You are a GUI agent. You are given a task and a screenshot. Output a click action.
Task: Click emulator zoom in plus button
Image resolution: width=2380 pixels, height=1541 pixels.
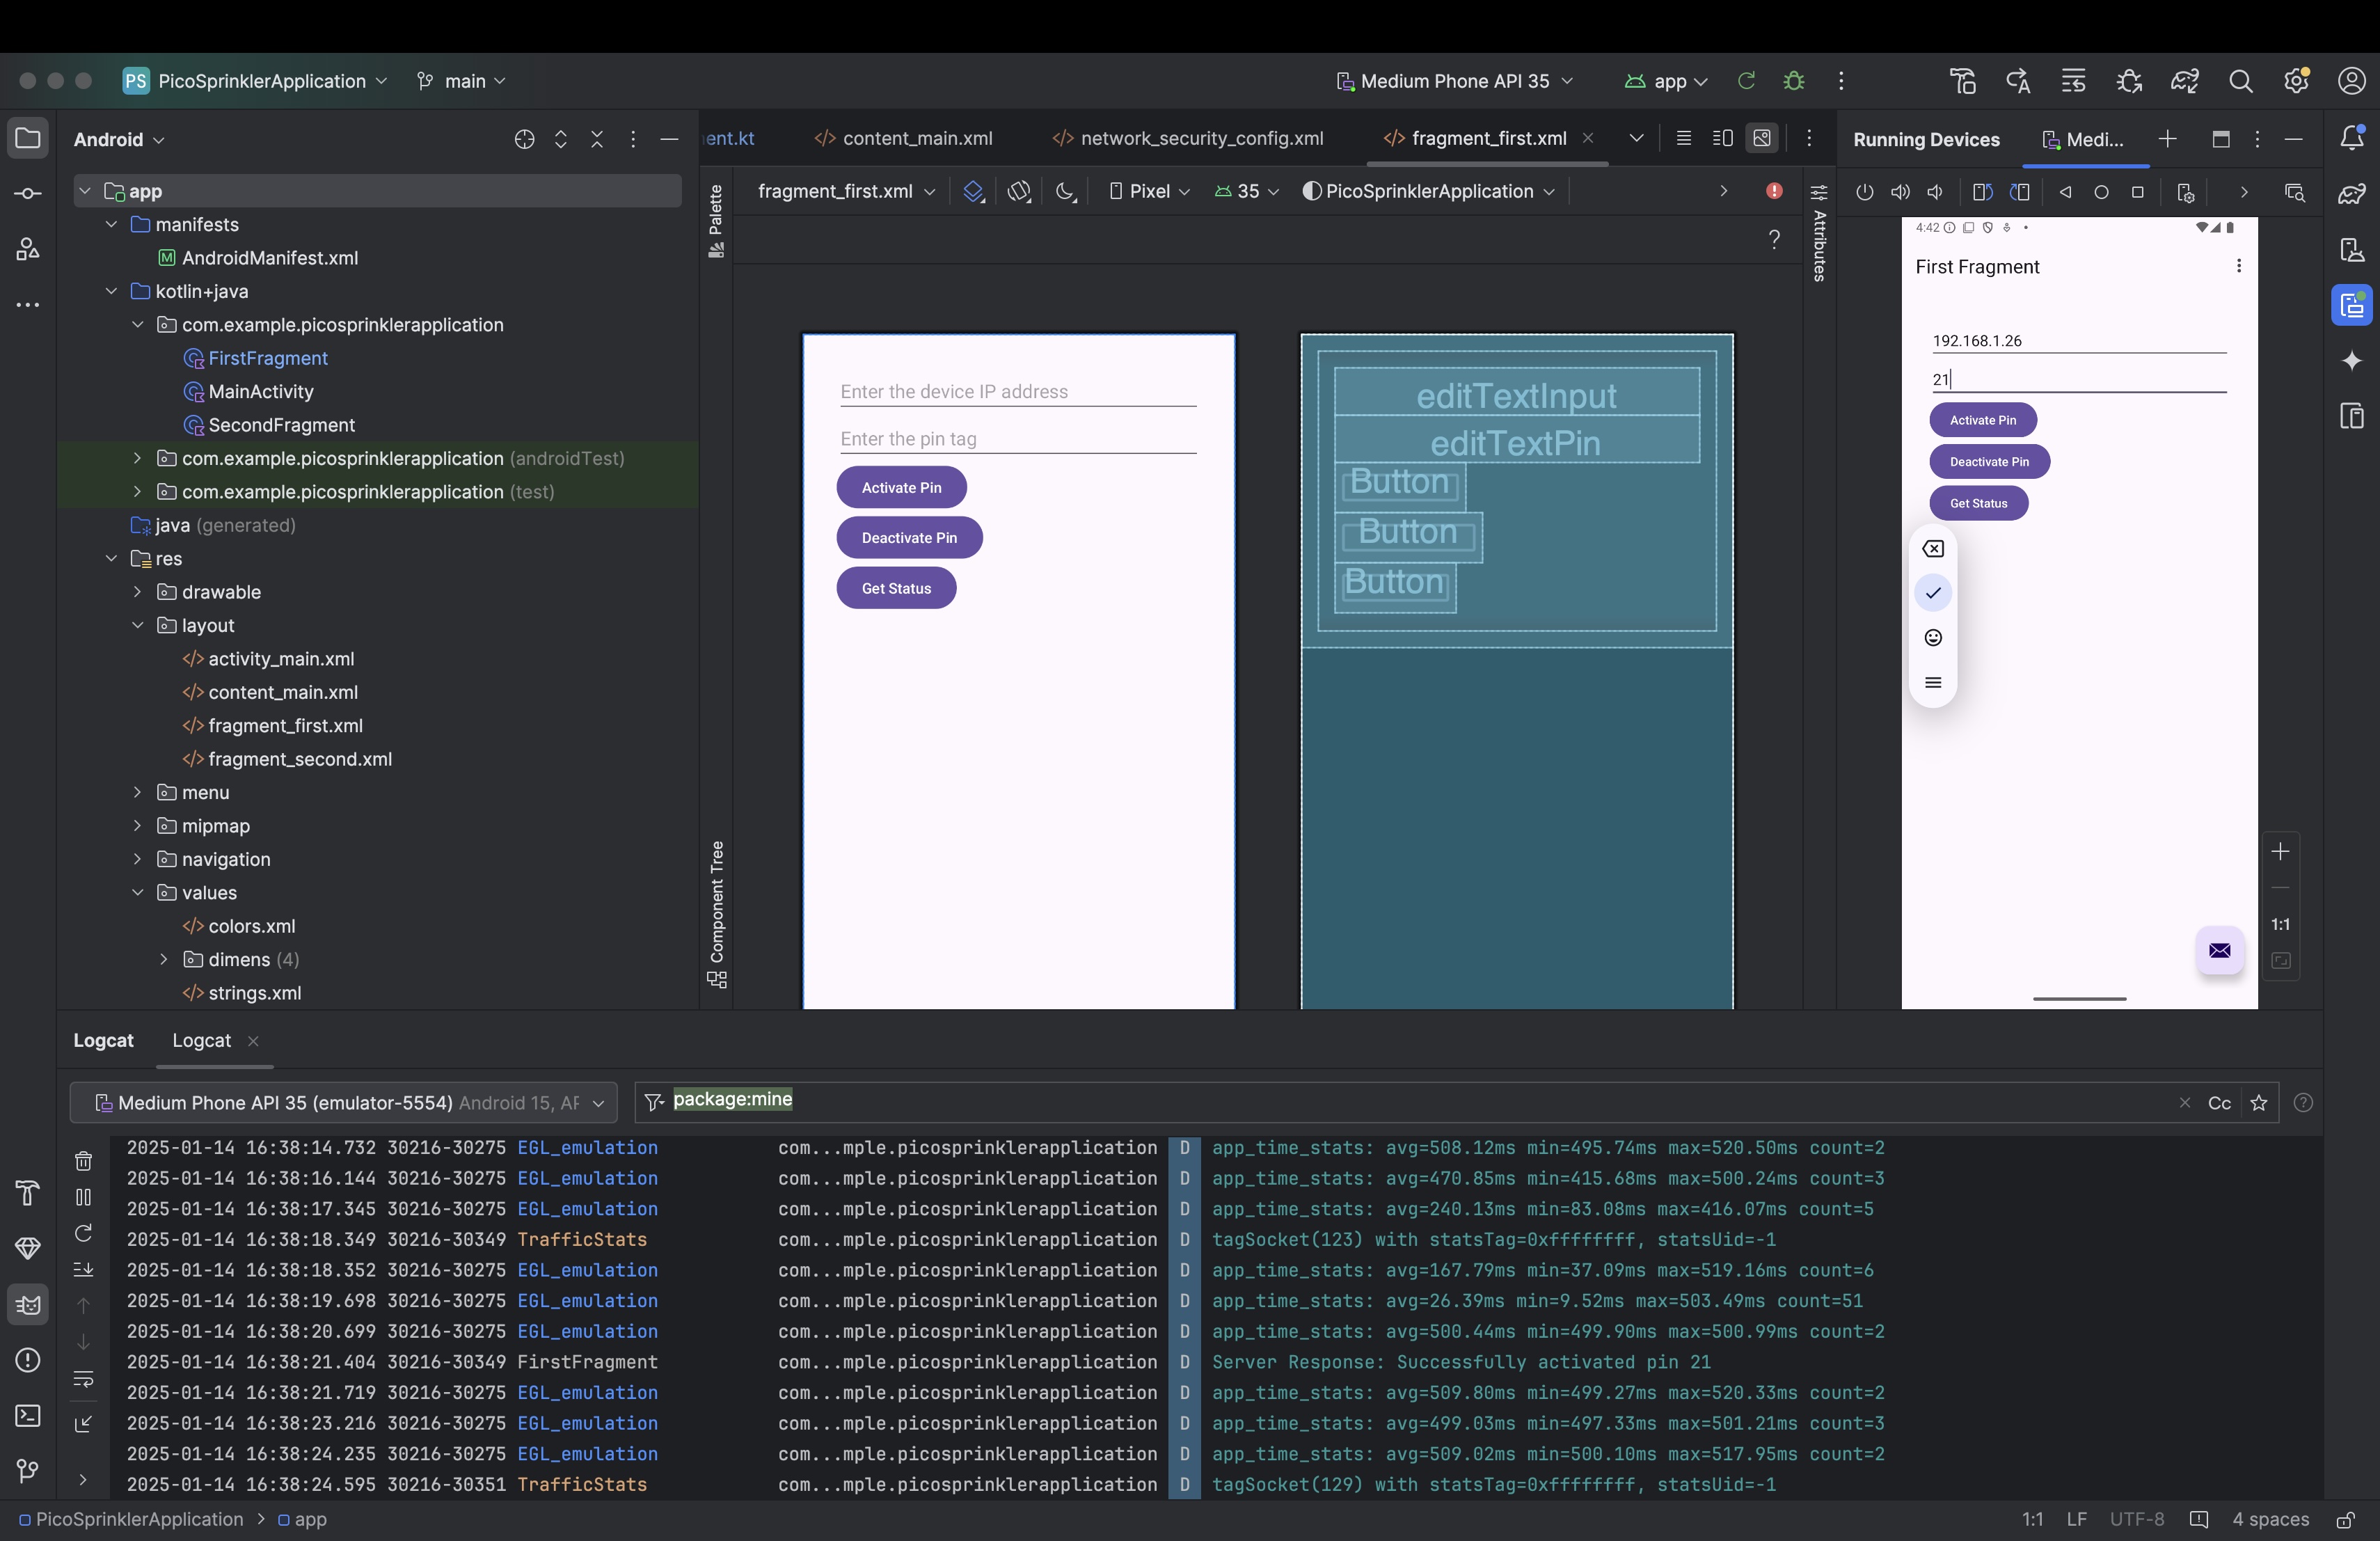pyautogui.click(x=2280, y=851)
